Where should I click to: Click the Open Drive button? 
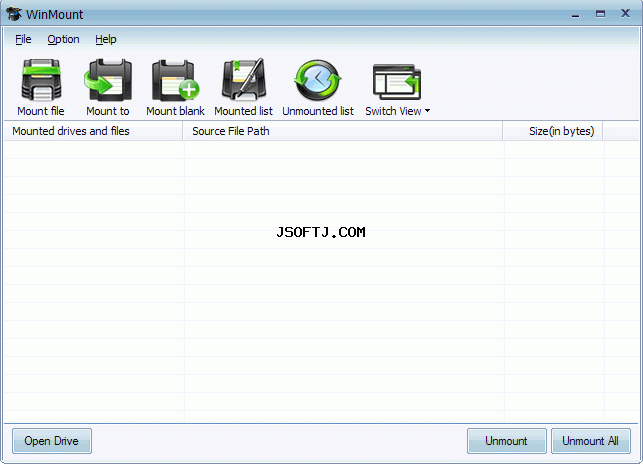point(52,441)
